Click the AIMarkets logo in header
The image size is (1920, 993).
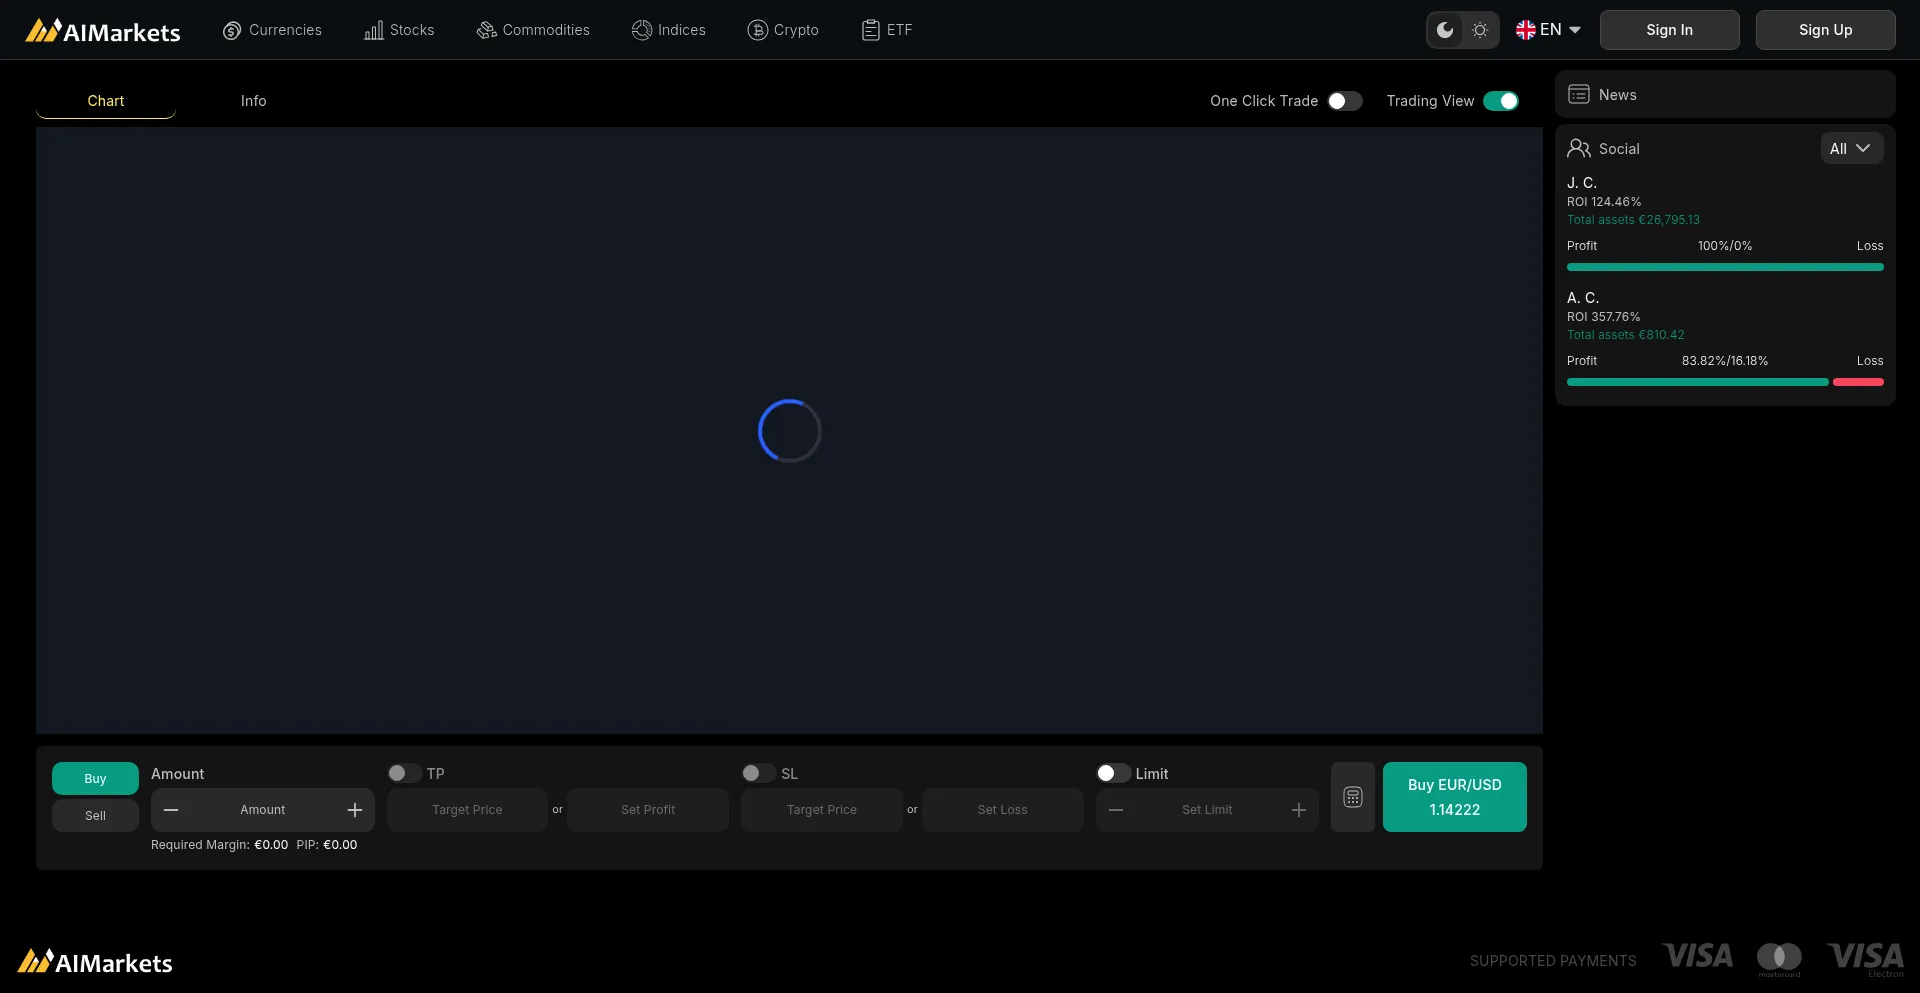point(103,31)
